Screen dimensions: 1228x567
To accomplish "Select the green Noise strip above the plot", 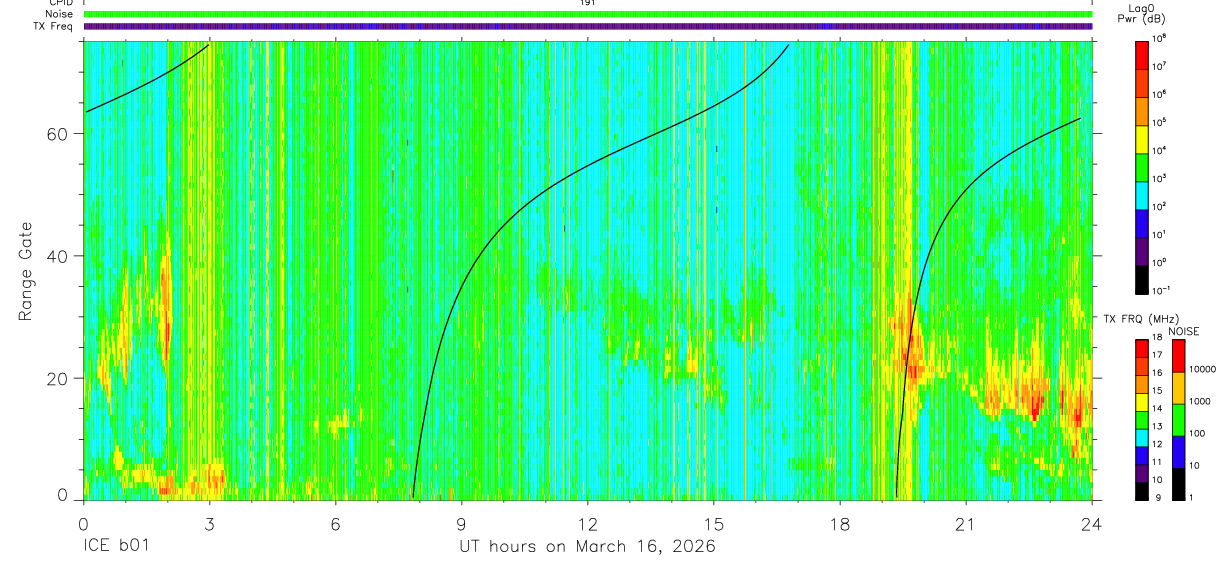I will coord(588,14).
